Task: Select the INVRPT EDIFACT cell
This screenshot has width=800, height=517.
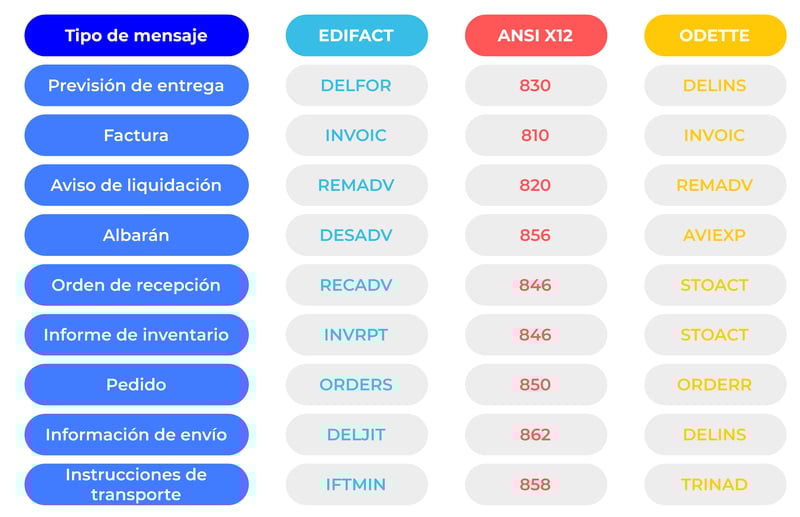Action: [x=357, y=335]
